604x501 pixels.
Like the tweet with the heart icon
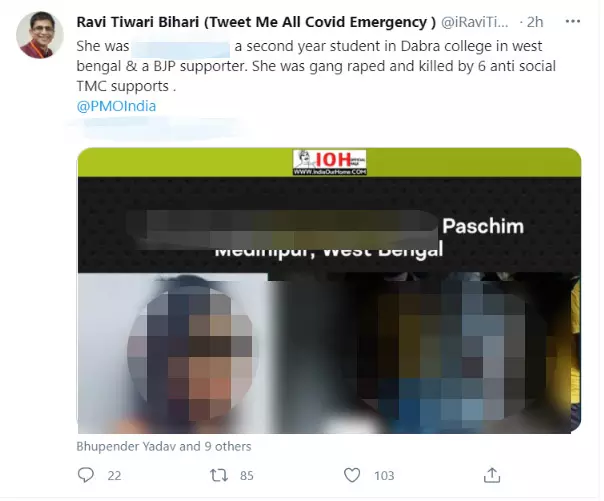[352, 475]
